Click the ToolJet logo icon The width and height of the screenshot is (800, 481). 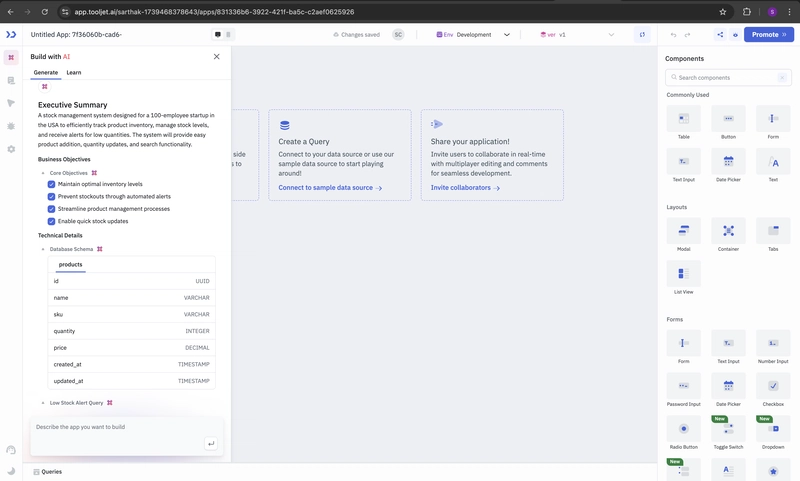11,34
